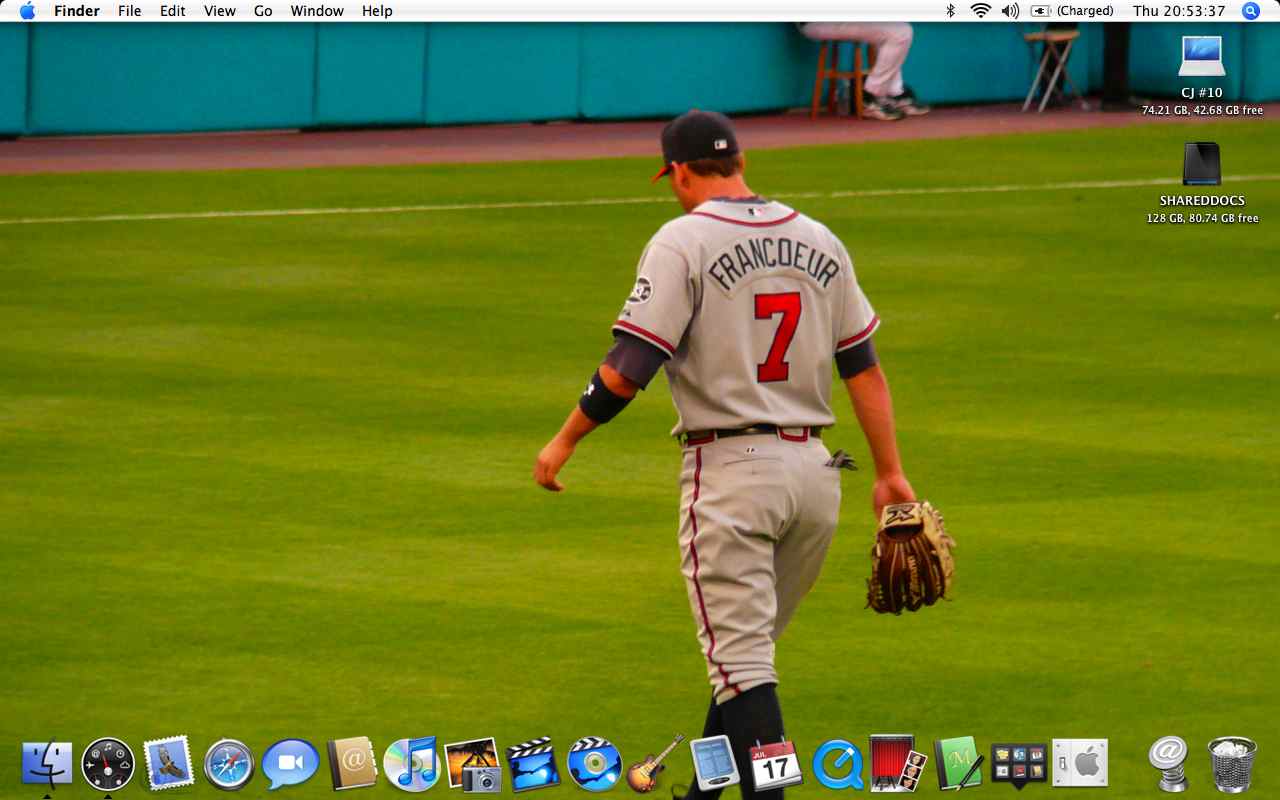Viewport: 1280px width, 800px height.
Task: Launch Safari compass icon in dock
Action: click(229, 765)
